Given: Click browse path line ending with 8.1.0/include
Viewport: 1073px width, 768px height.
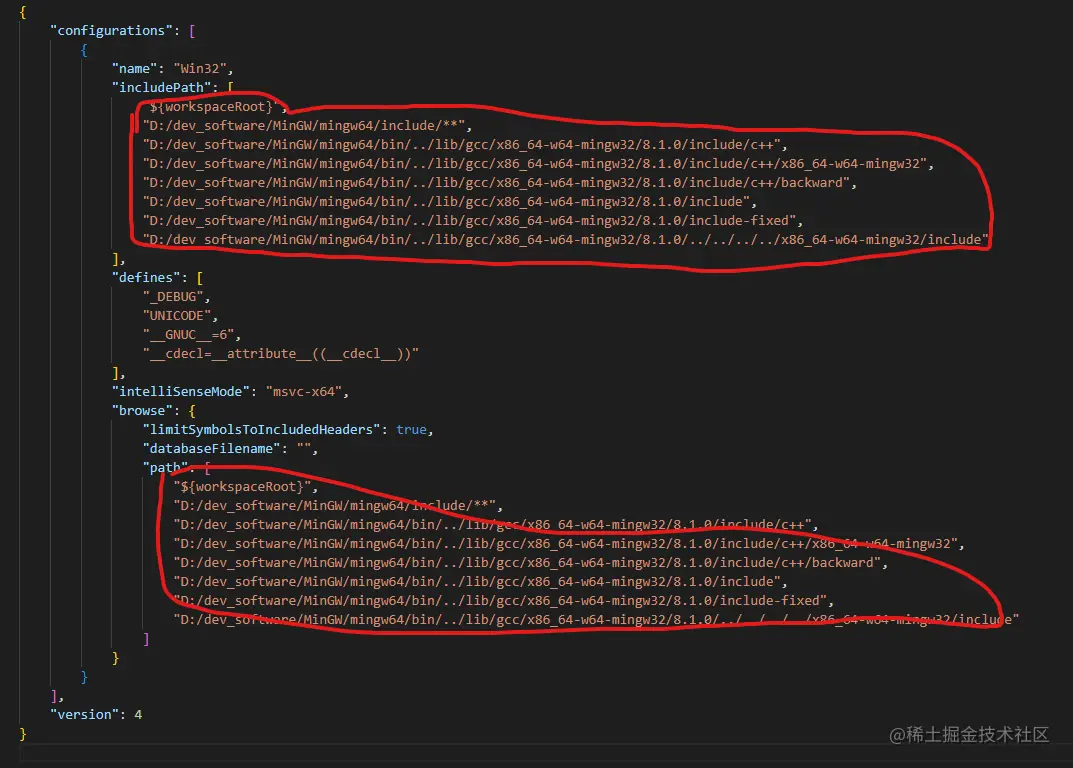Looking at the screenshot, I should point(477,582).
